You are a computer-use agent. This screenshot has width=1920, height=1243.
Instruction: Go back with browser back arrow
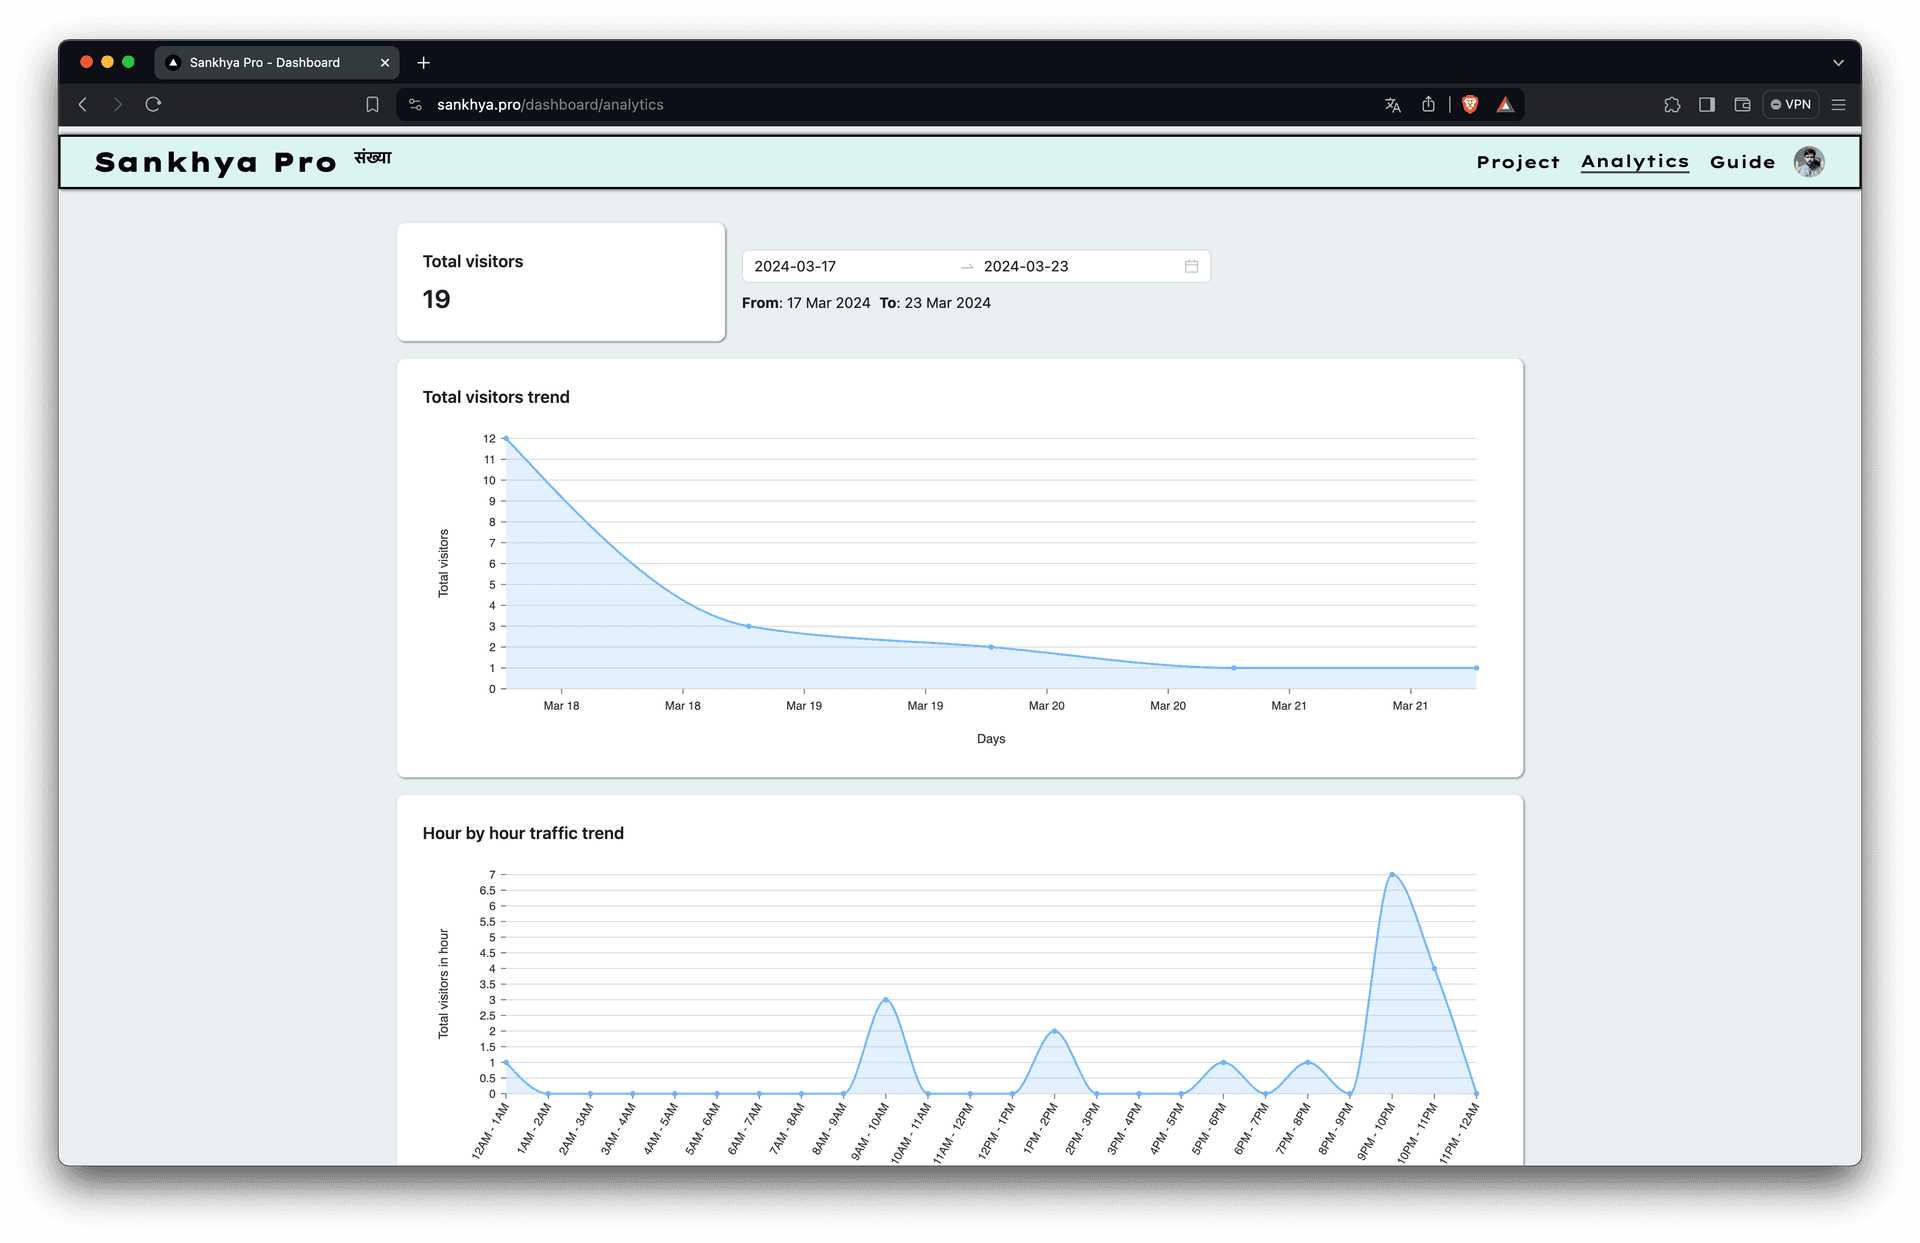(x=83, y=104)
